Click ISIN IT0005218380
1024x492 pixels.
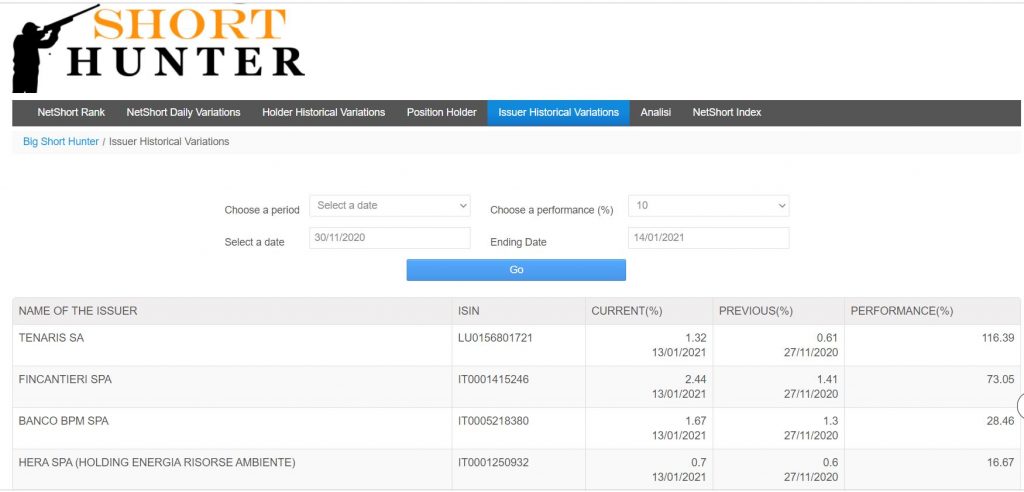coord(493,421)
